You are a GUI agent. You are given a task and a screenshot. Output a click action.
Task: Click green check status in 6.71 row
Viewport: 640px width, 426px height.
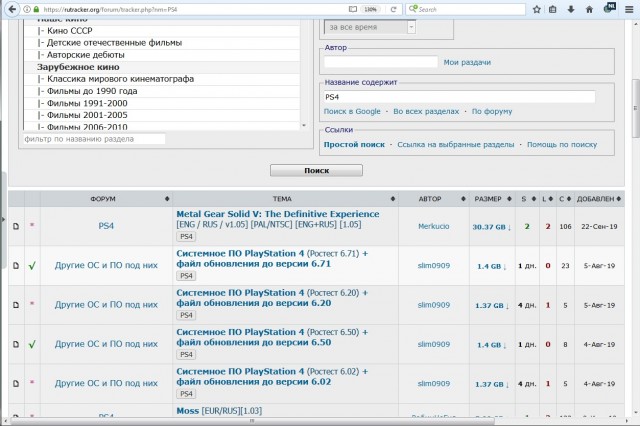pyautogui.click(x=32, y=266)
